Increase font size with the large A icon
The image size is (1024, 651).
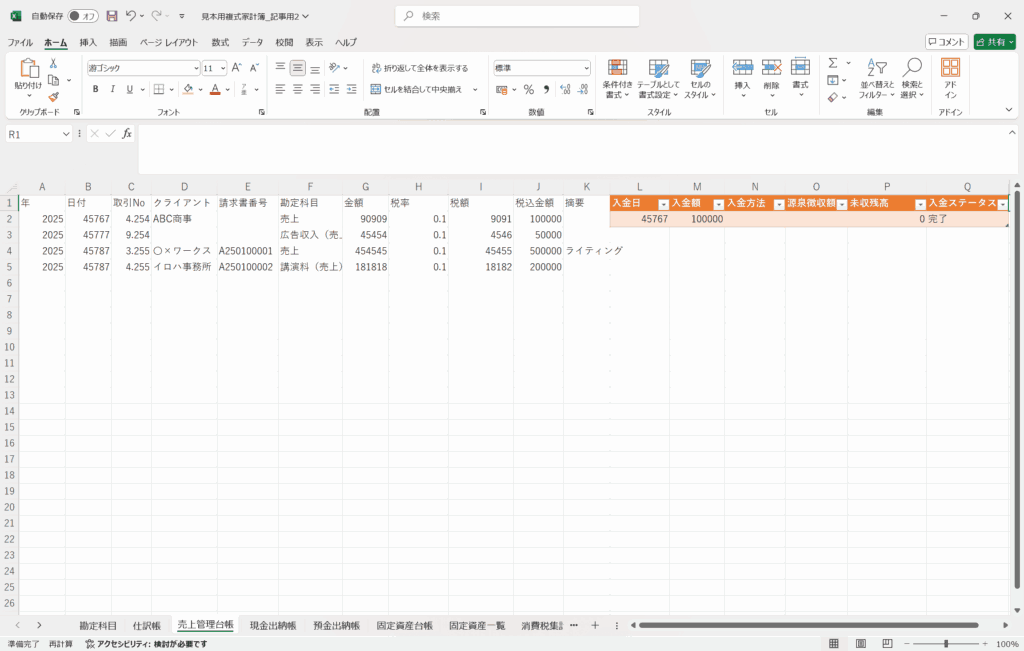(x=237, y=68)
